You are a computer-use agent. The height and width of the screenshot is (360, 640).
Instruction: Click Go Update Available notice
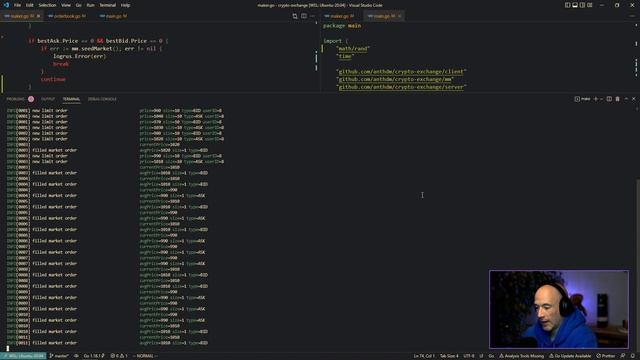[x=570, y=356]
